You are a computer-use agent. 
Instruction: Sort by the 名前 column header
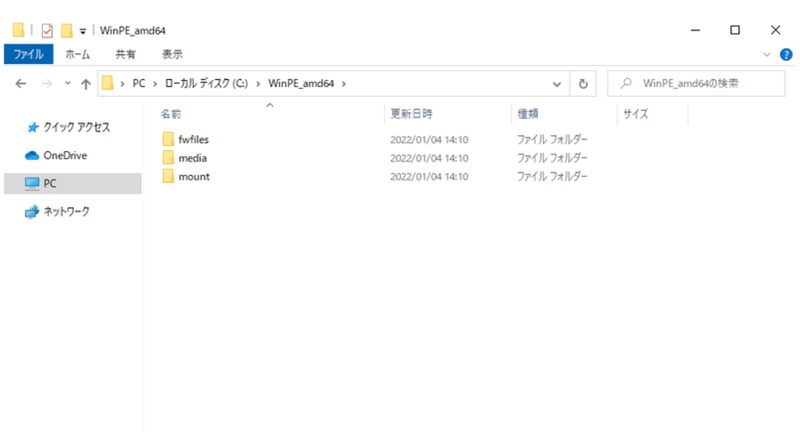pos(171,114)
